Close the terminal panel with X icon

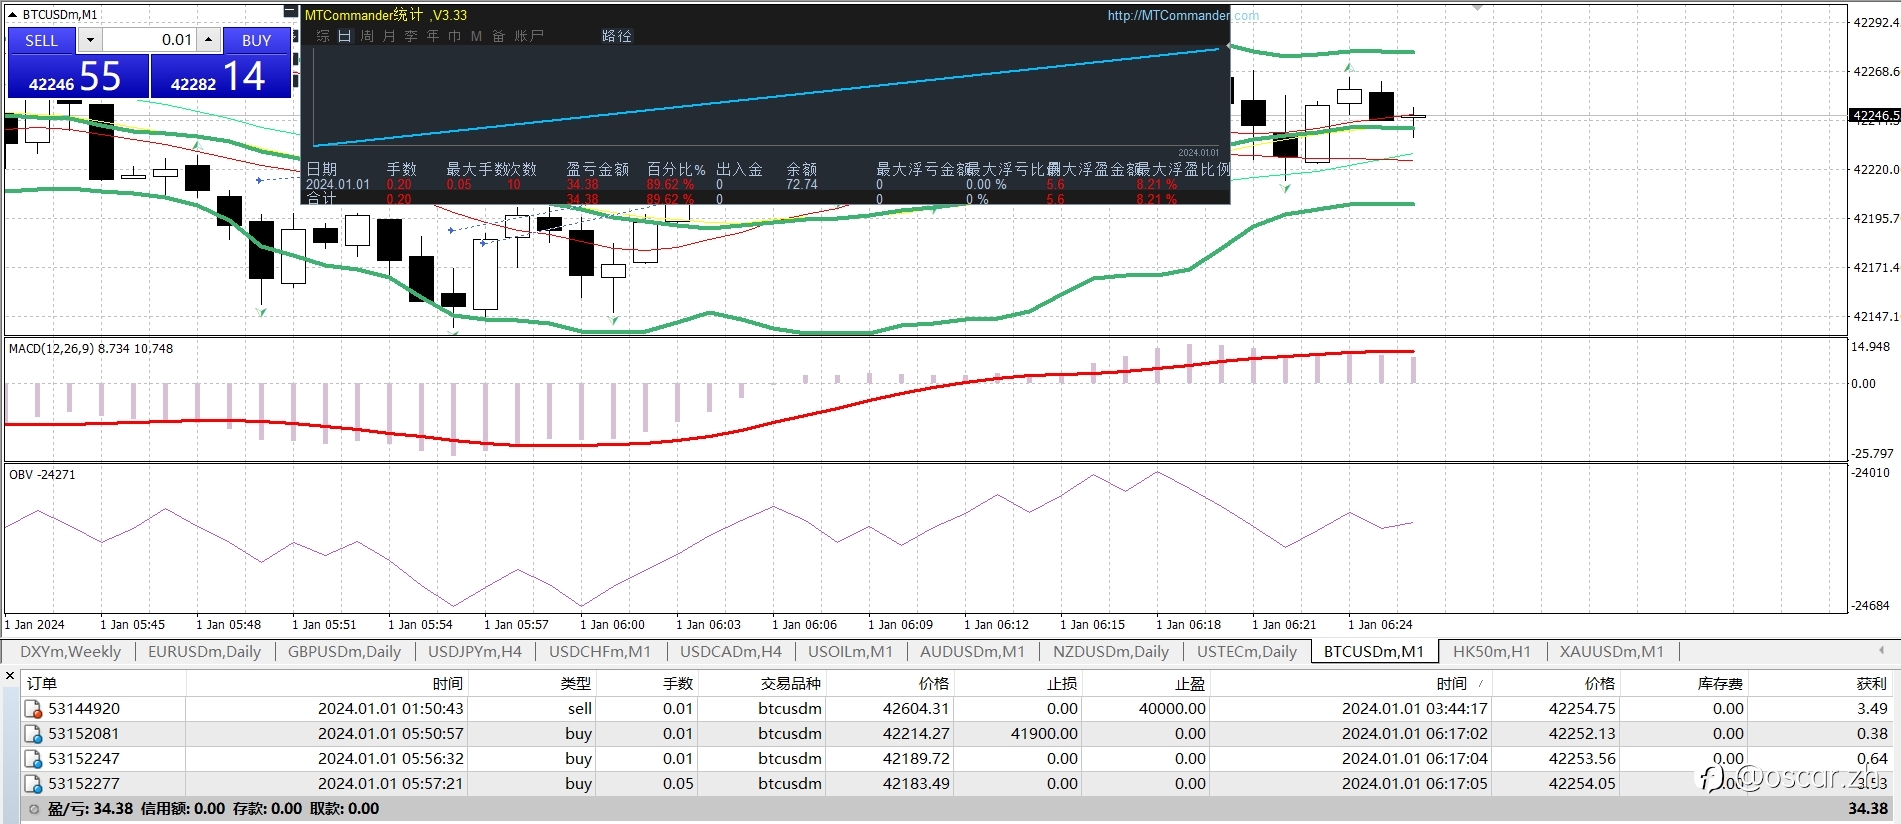pos(10,676)
